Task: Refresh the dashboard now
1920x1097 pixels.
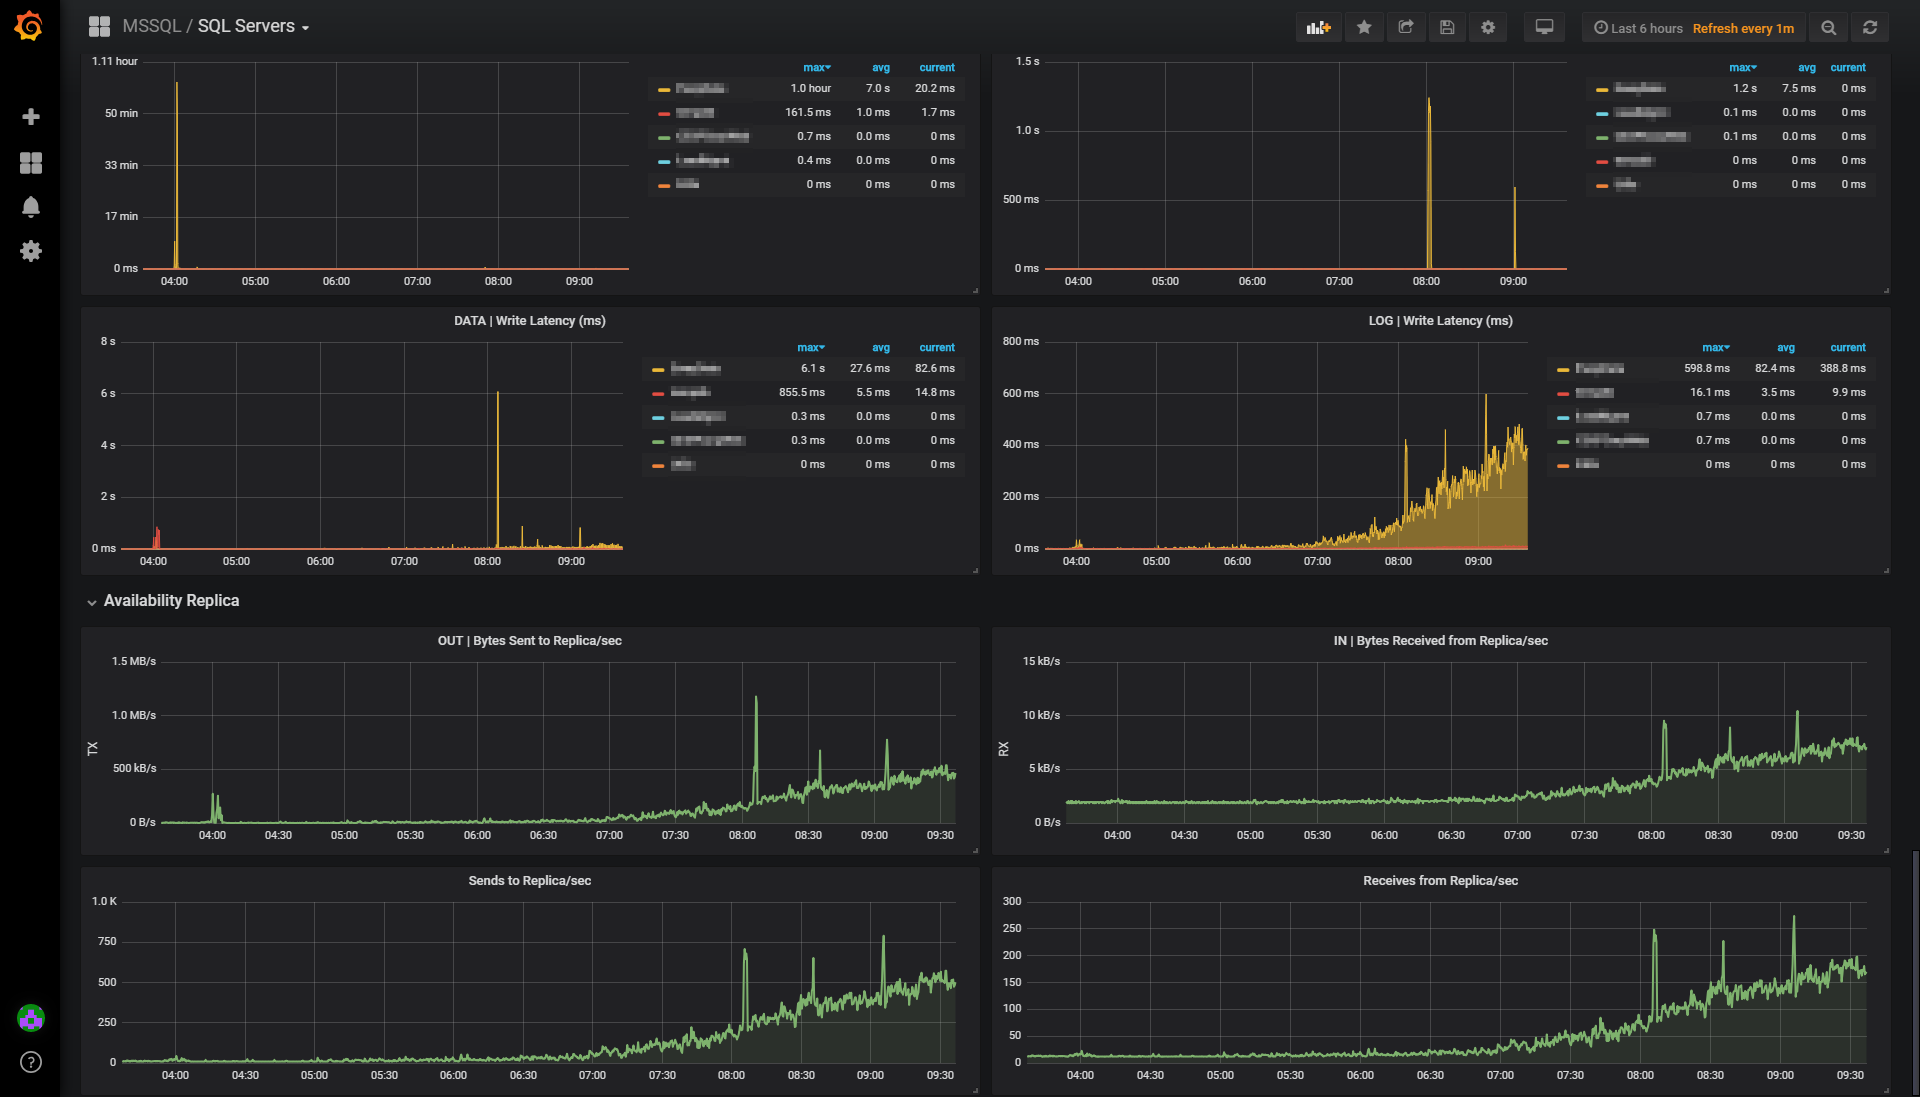Action: (1870, 28)
